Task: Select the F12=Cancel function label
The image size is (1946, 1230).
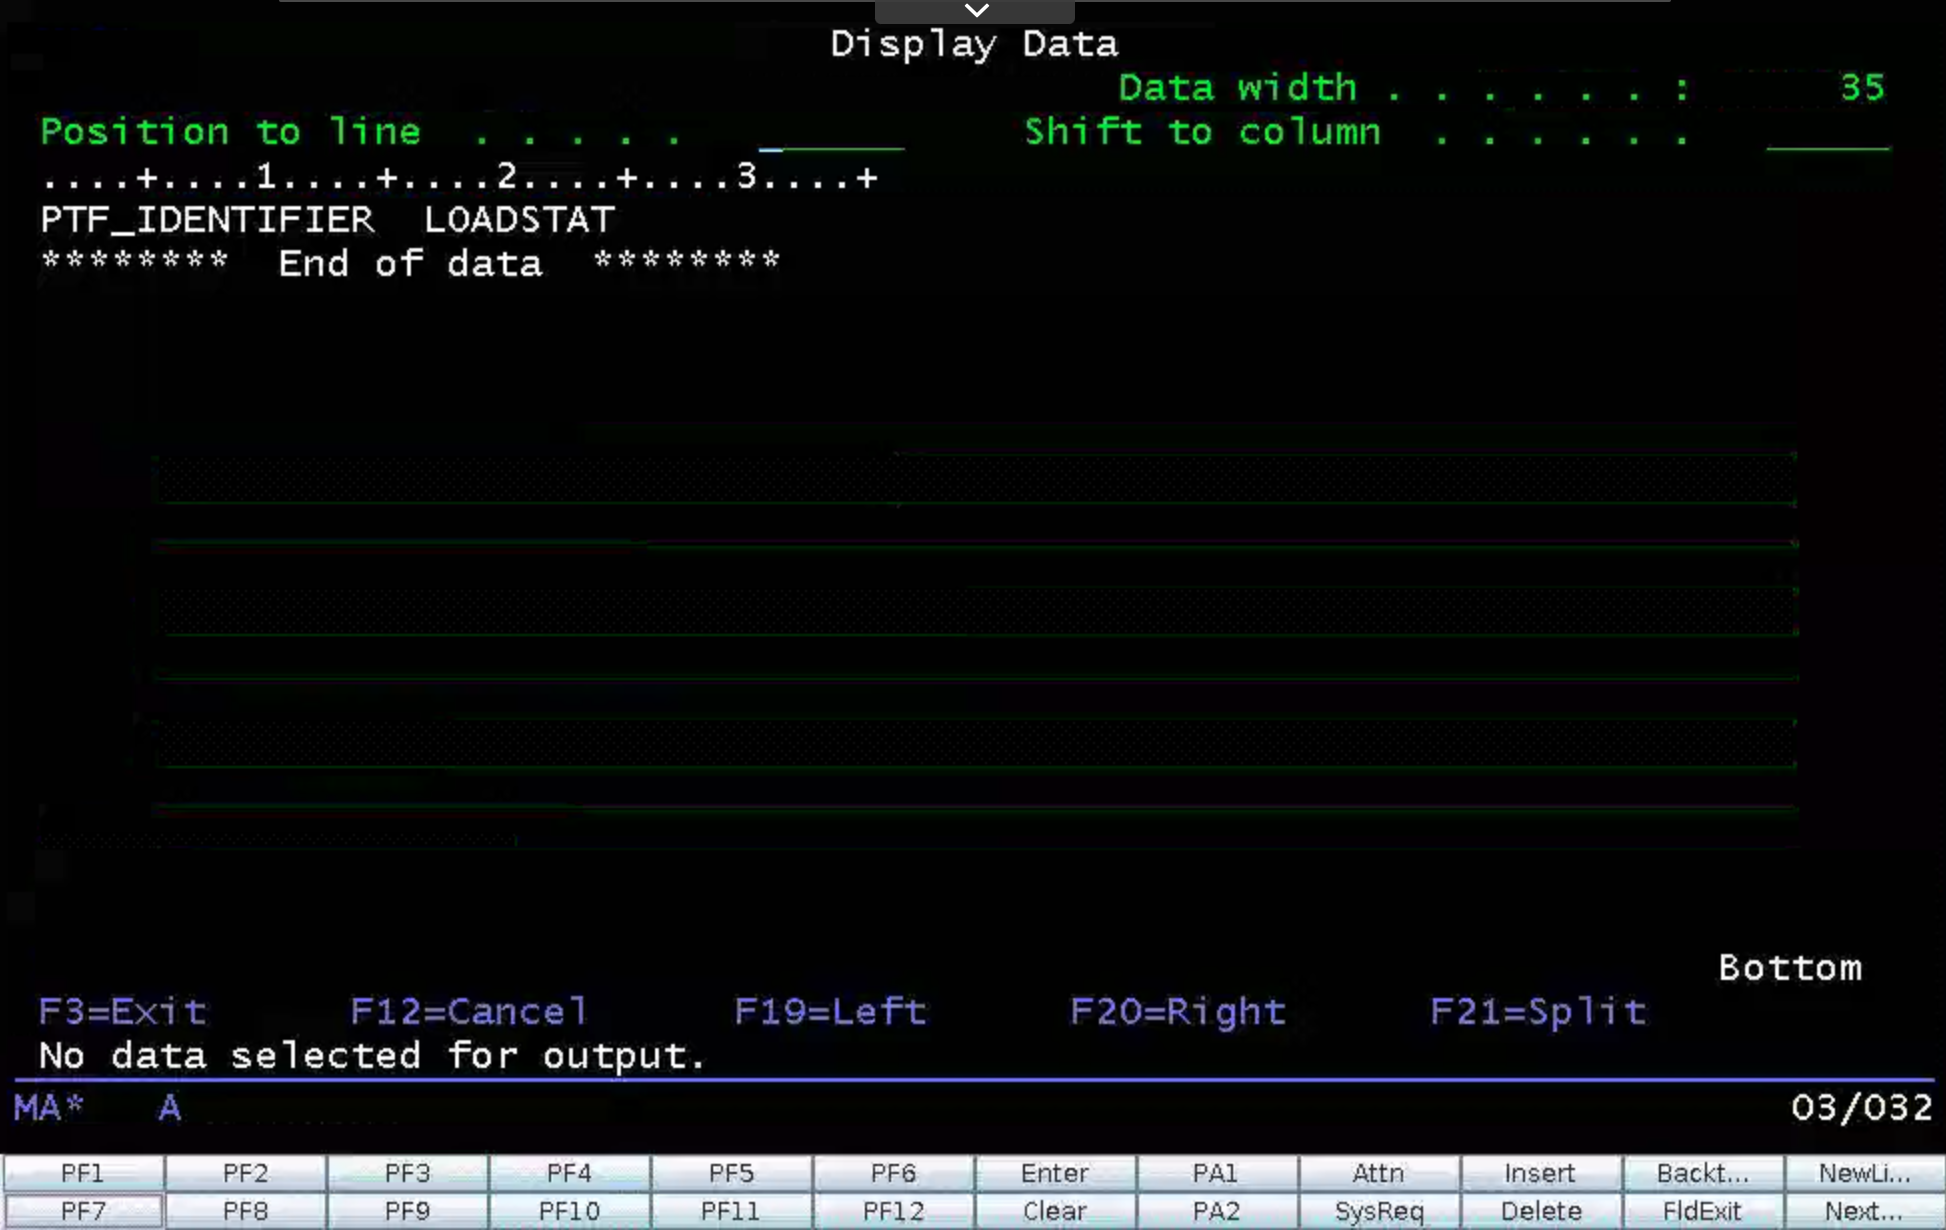Action: click(469, 1012)
